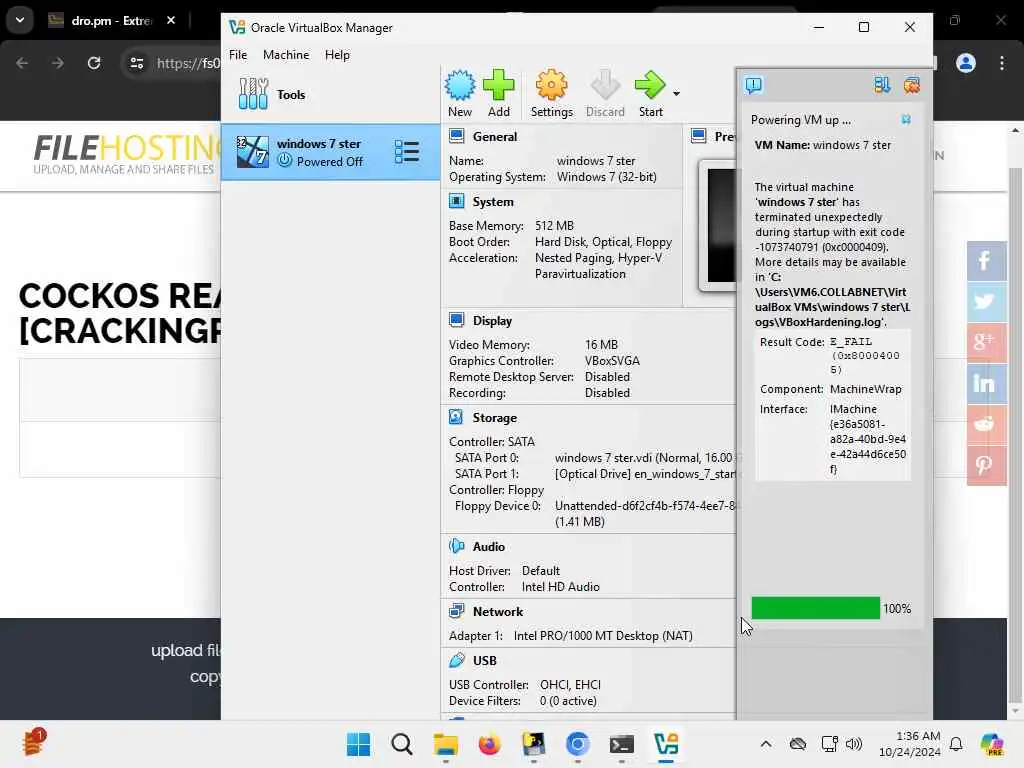Dismiss the Powering VM up notification
The image size is (1024, 768).
tap(906, 120)
